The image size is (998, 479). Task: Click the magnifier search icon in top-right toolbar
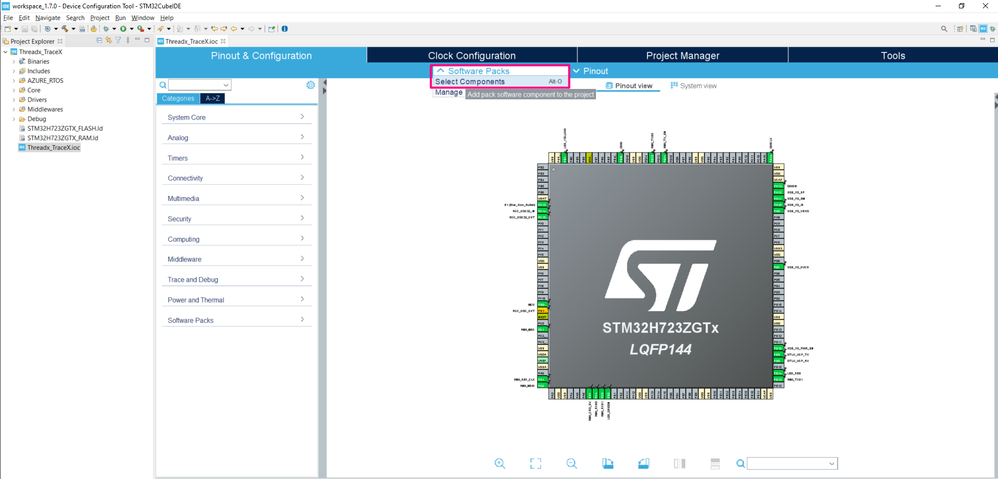tap(944, 29)
